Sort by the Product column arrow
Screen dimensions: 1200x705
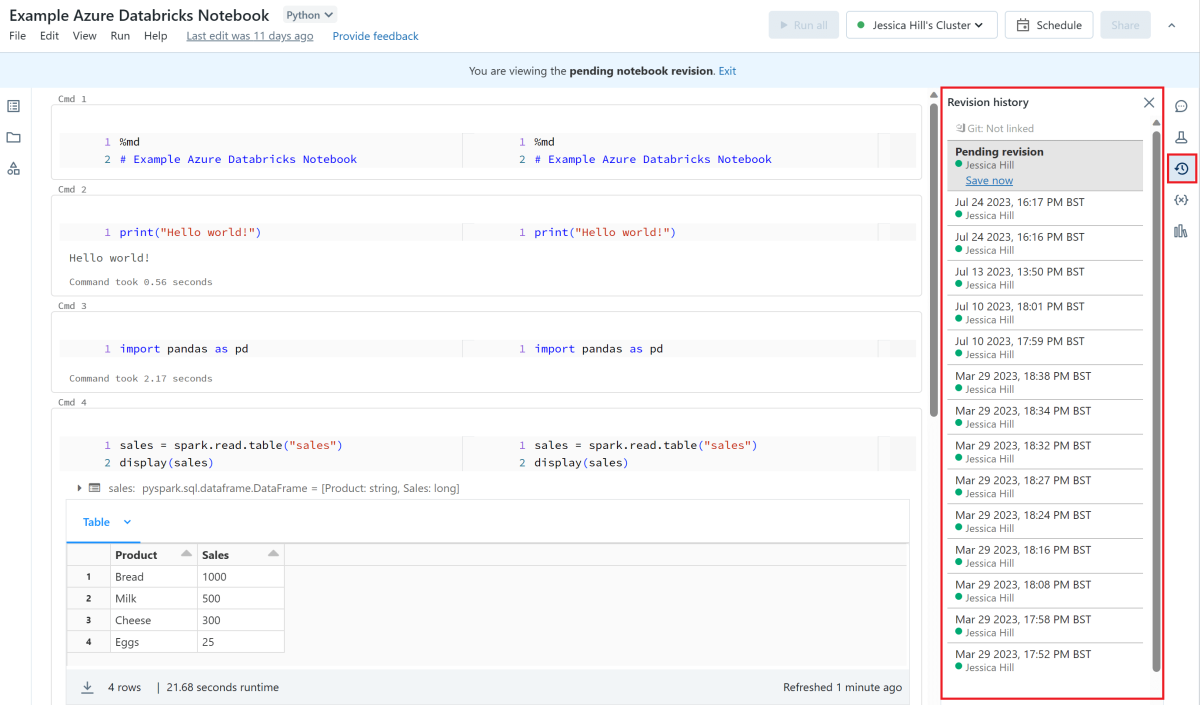pyautogui.click(x=186, y=554)
